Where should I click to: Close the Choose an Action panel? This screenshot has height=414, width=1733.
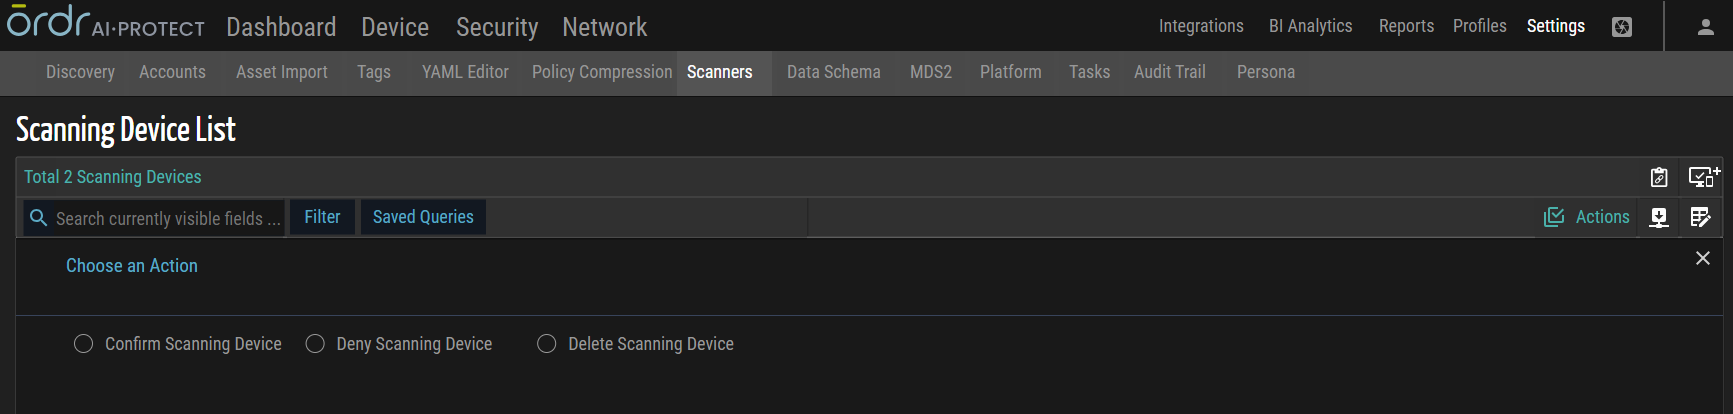[1703, 258]
